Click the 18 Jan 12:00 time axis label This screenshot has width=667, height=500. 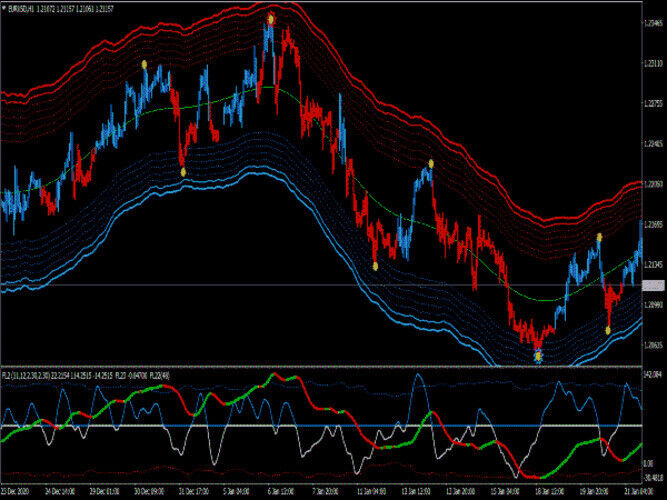[x=550, y=493]
